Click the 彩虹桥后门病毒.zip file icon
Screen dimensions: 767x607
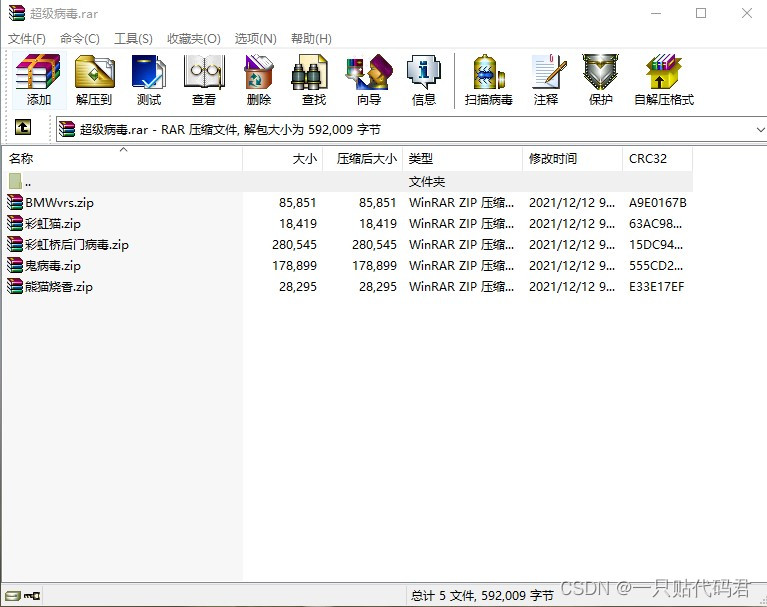coord(15,245)
